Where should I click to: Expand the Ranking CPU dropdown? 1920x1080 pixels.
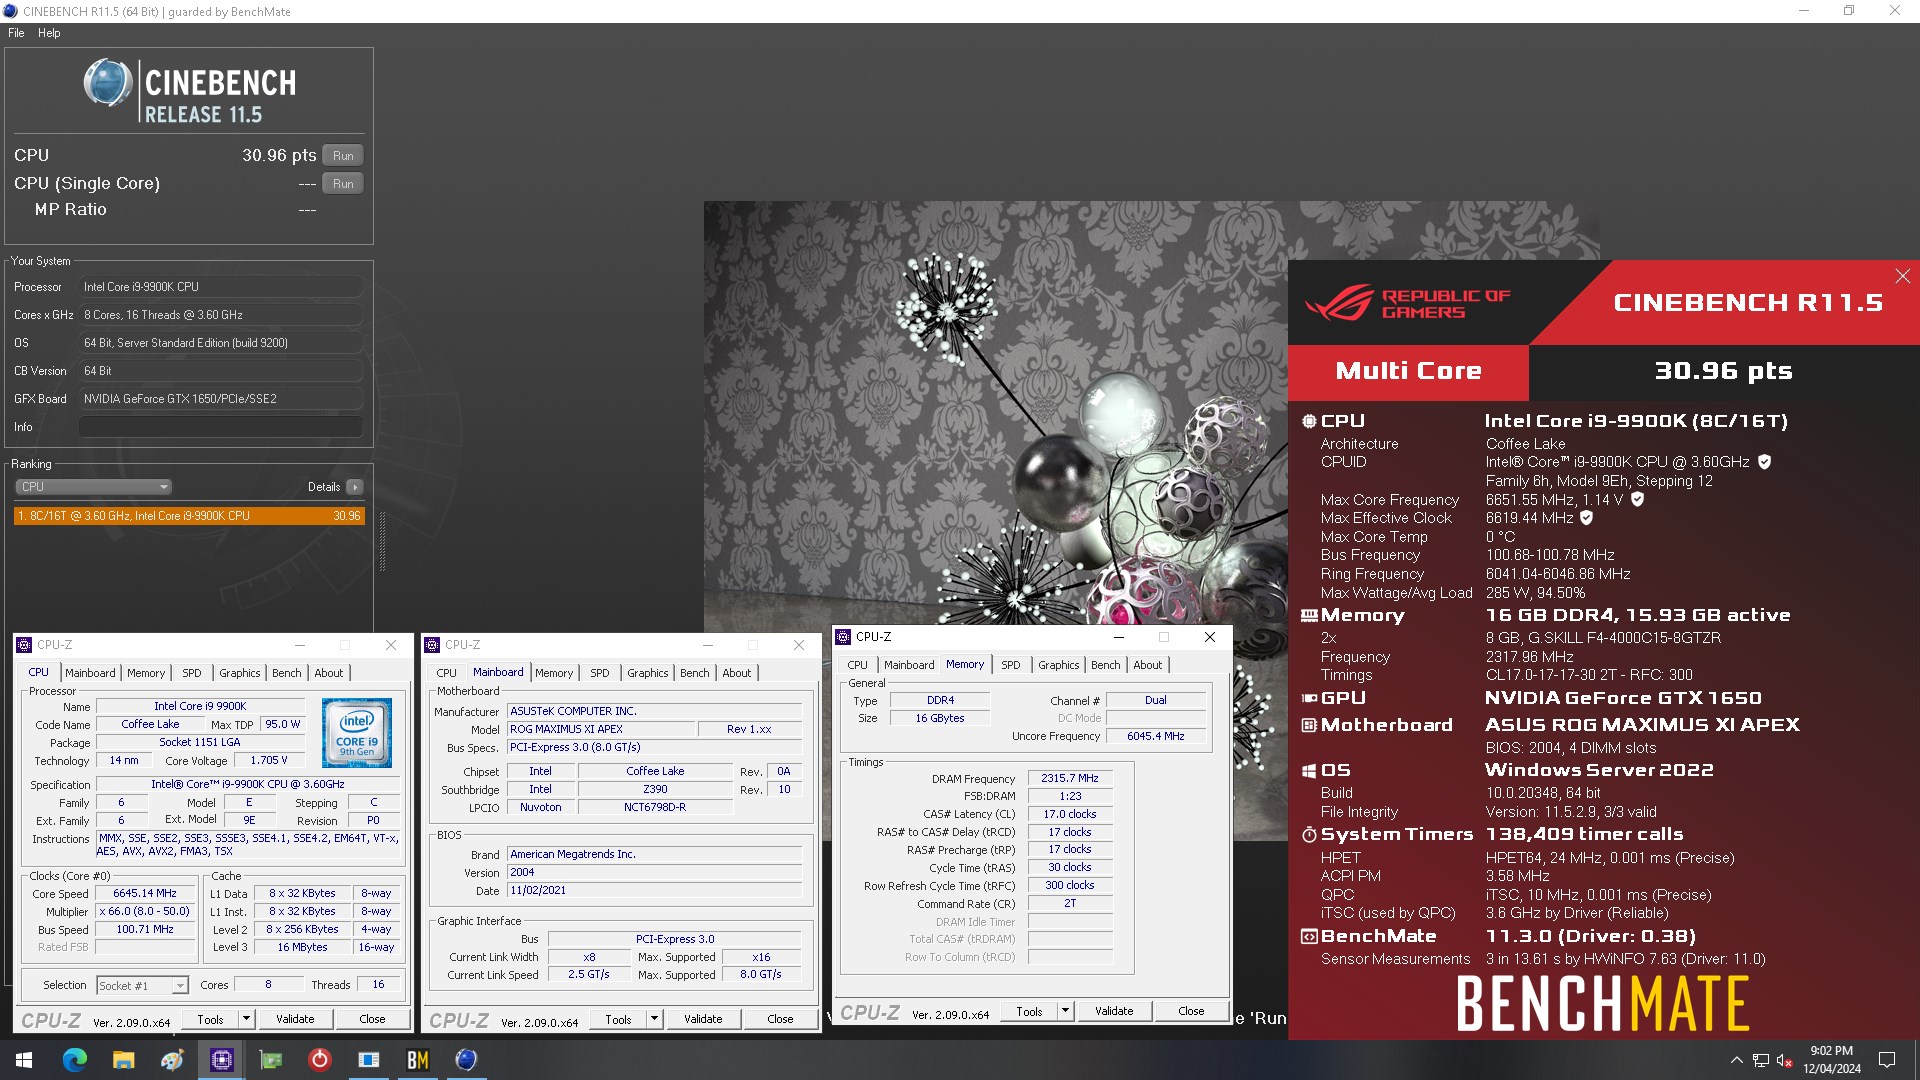tap(93, 487)
